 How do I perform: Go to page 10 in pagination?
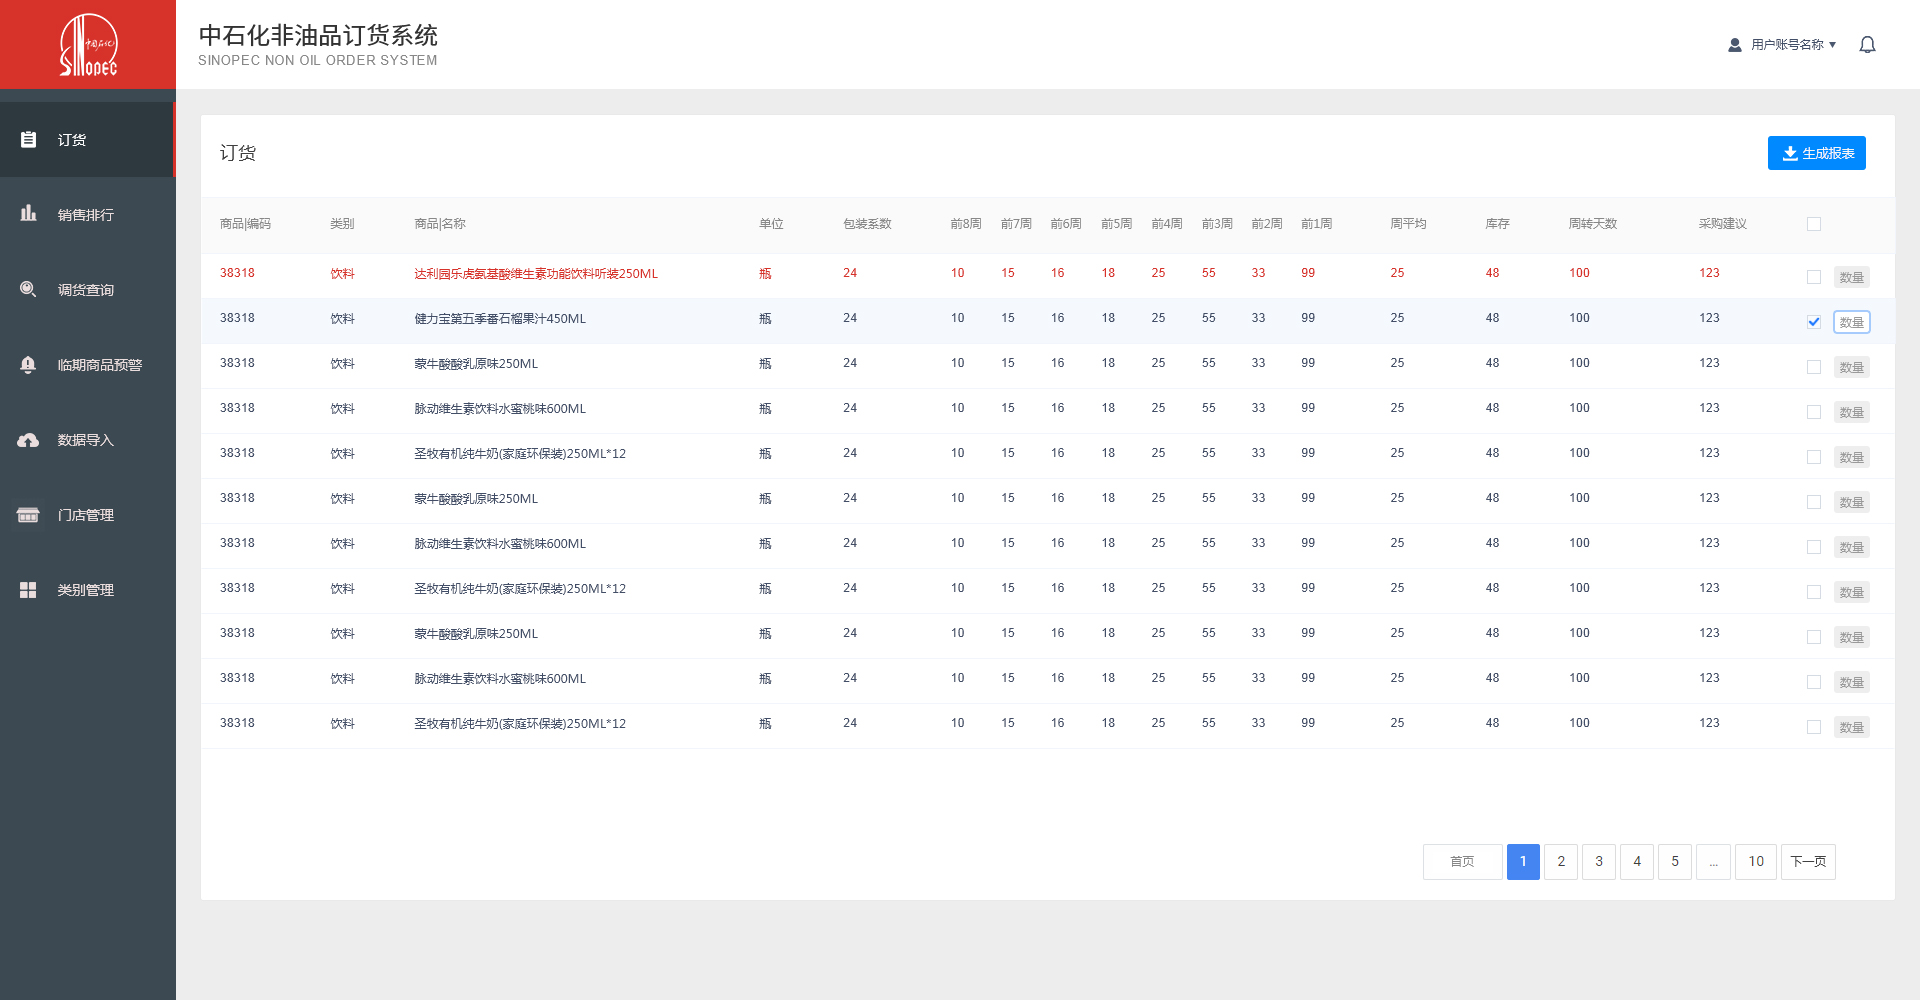[1755, 862]
